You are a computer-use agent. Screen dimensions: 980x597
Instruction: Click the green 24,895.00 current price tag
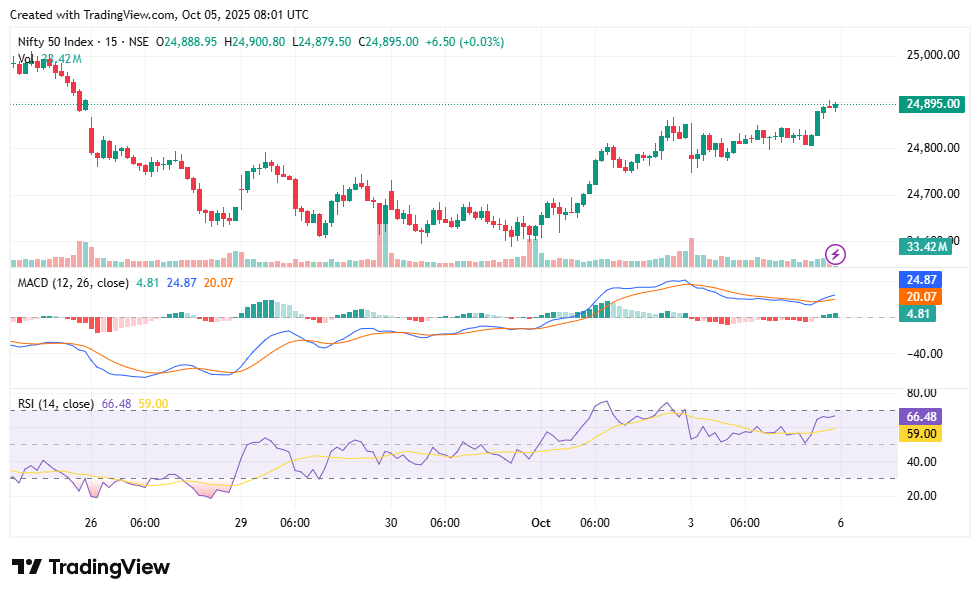(932, 104)
